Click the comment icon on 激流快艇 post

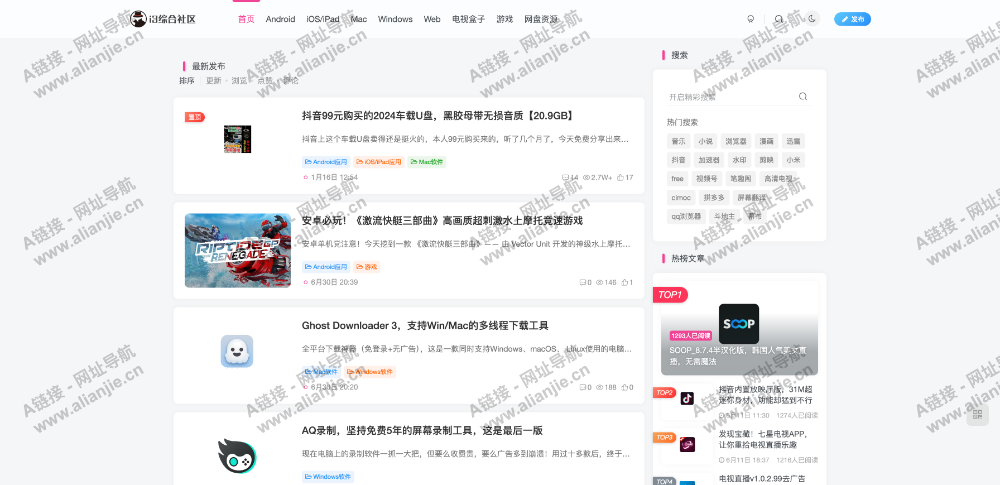tap(582, 282)
